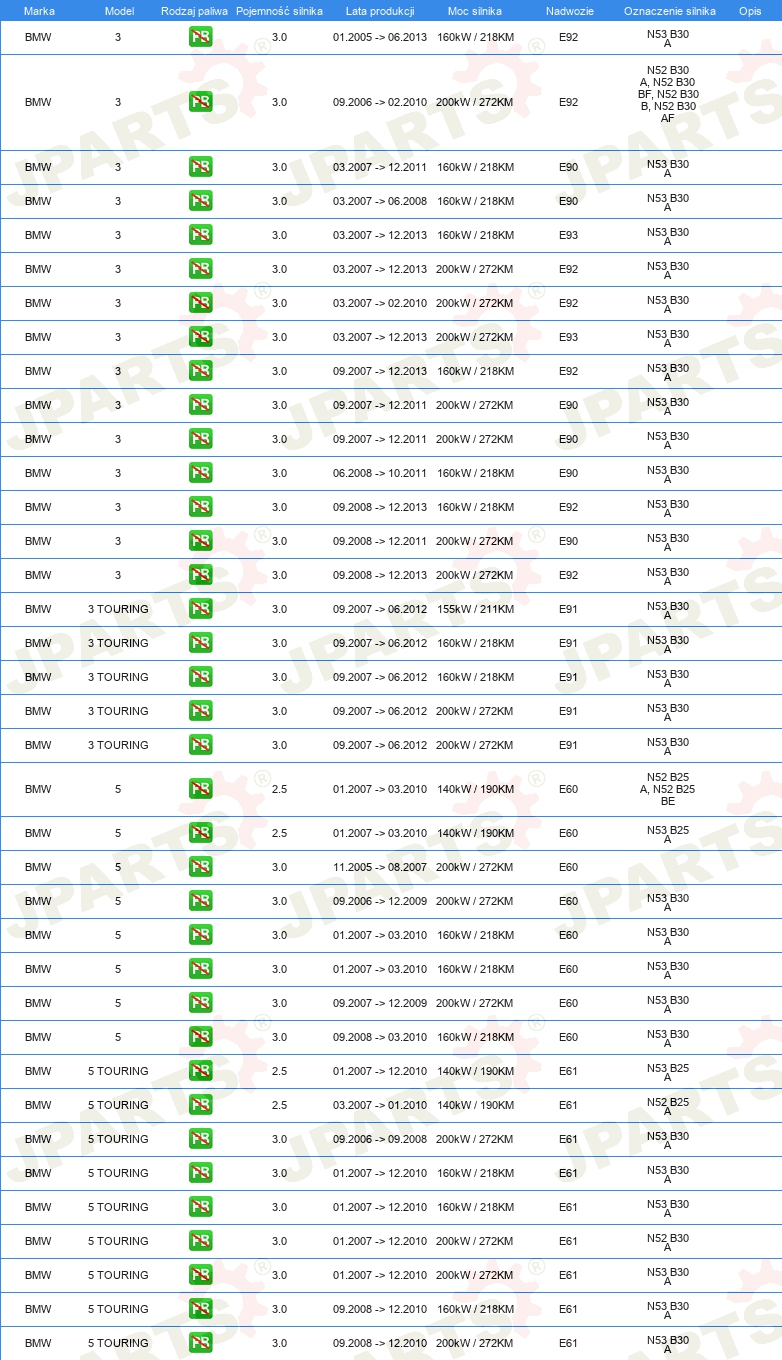Click the Rodzaj paliwa column header
Screen dimensions: 782x1360
(x=194, y=11)
